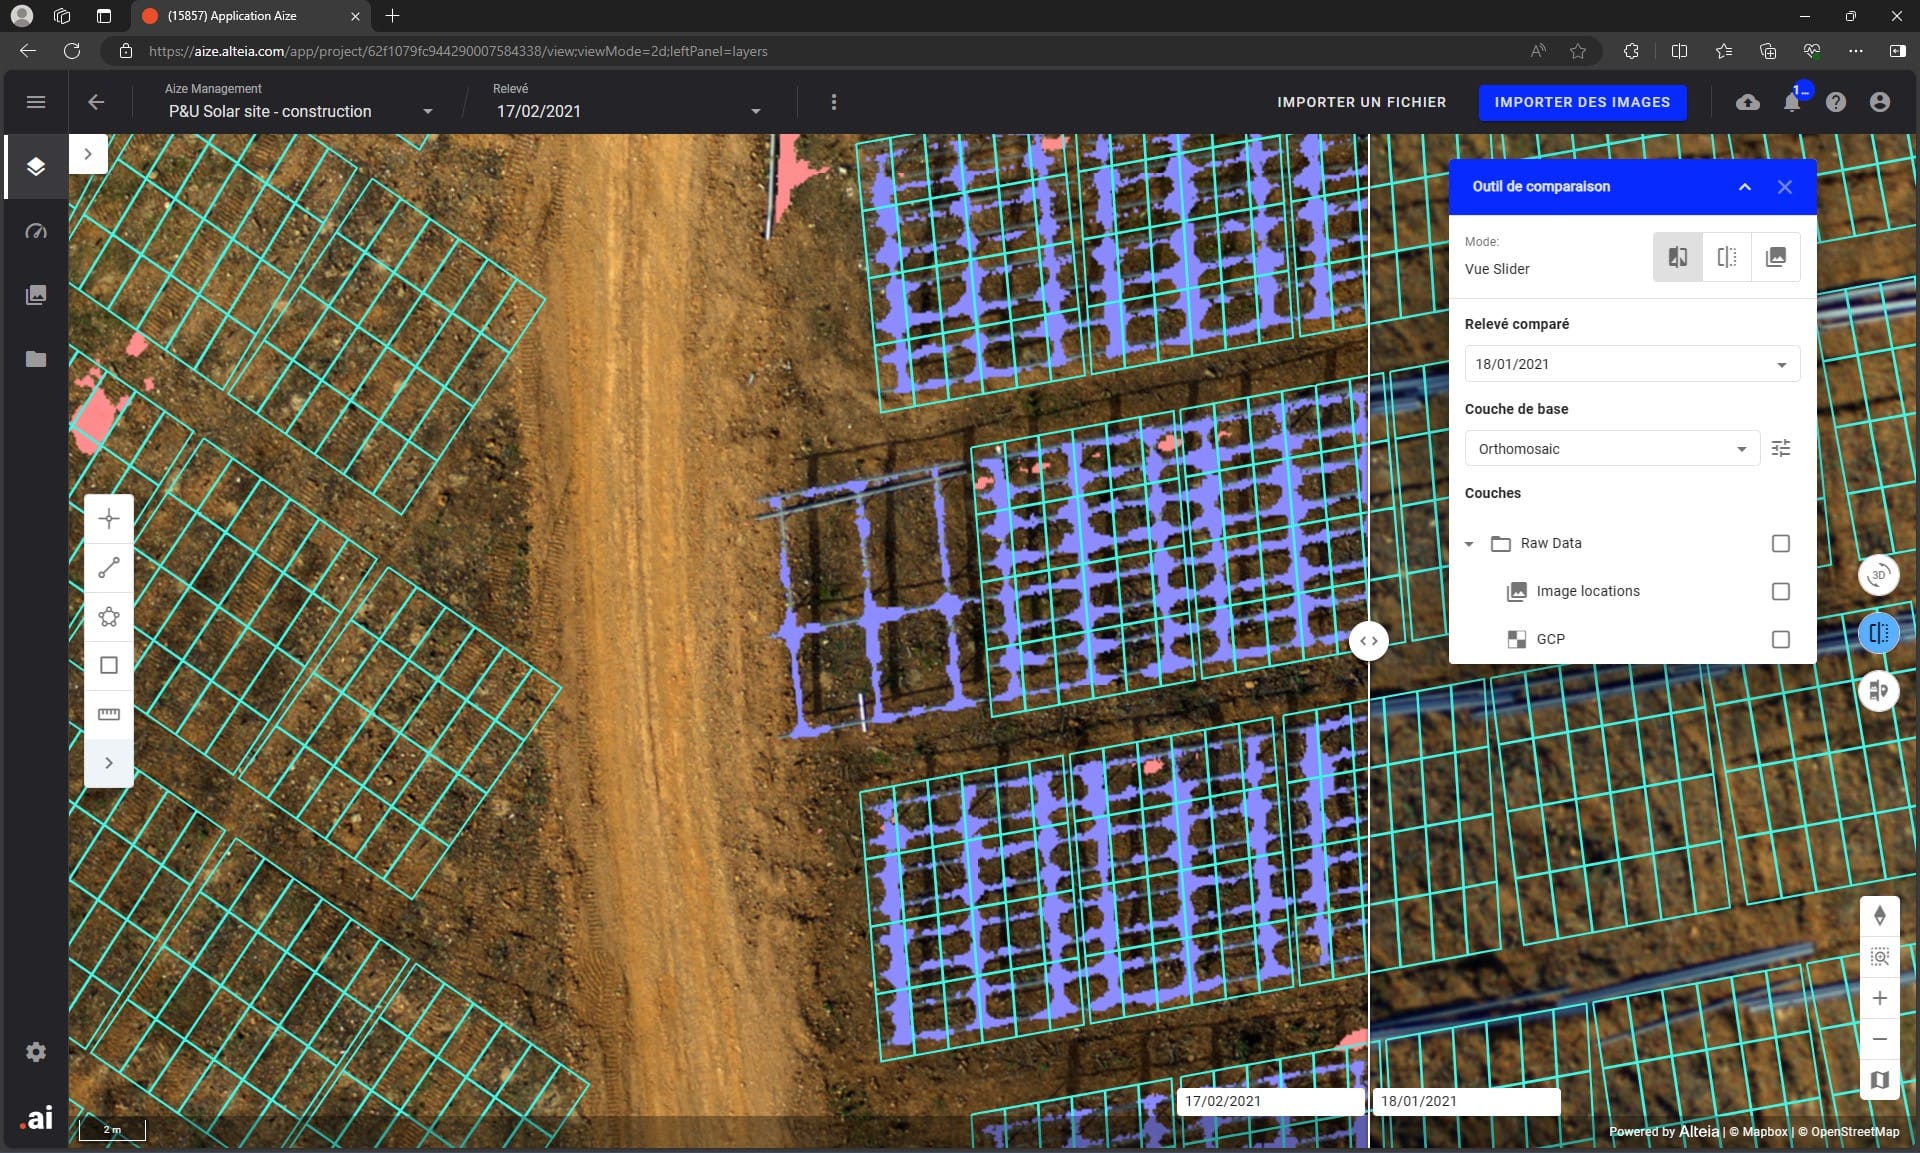The image size is (1920, 1153).
Task: Select the polygon annotation tool
Action: pyautogui.click(x=108, y=617)
